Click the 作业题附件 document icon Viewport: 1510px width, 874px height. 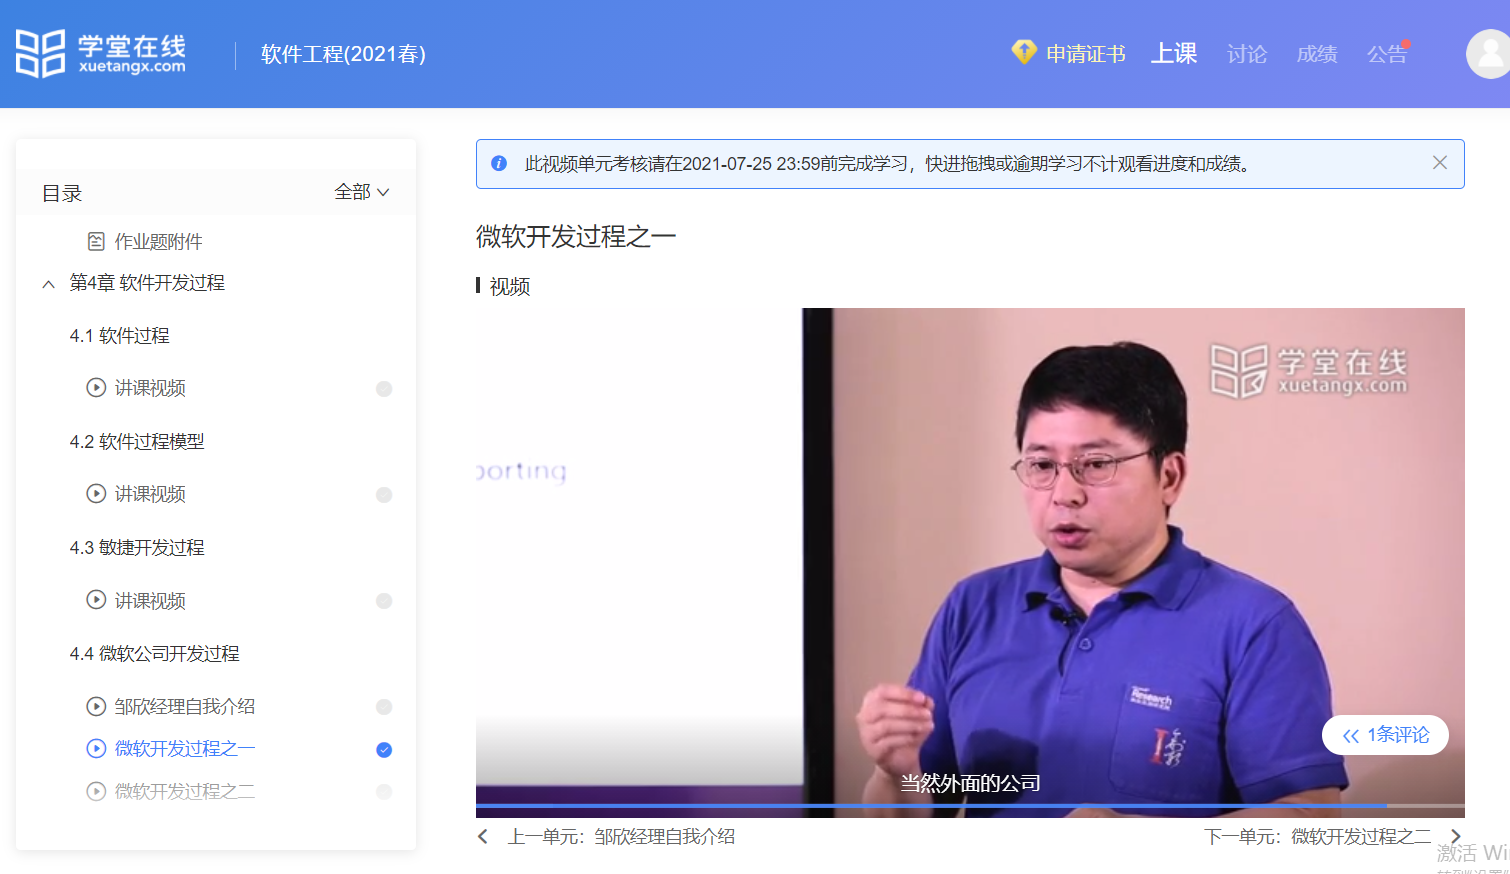pyautogui.click(x=96, y=241)
